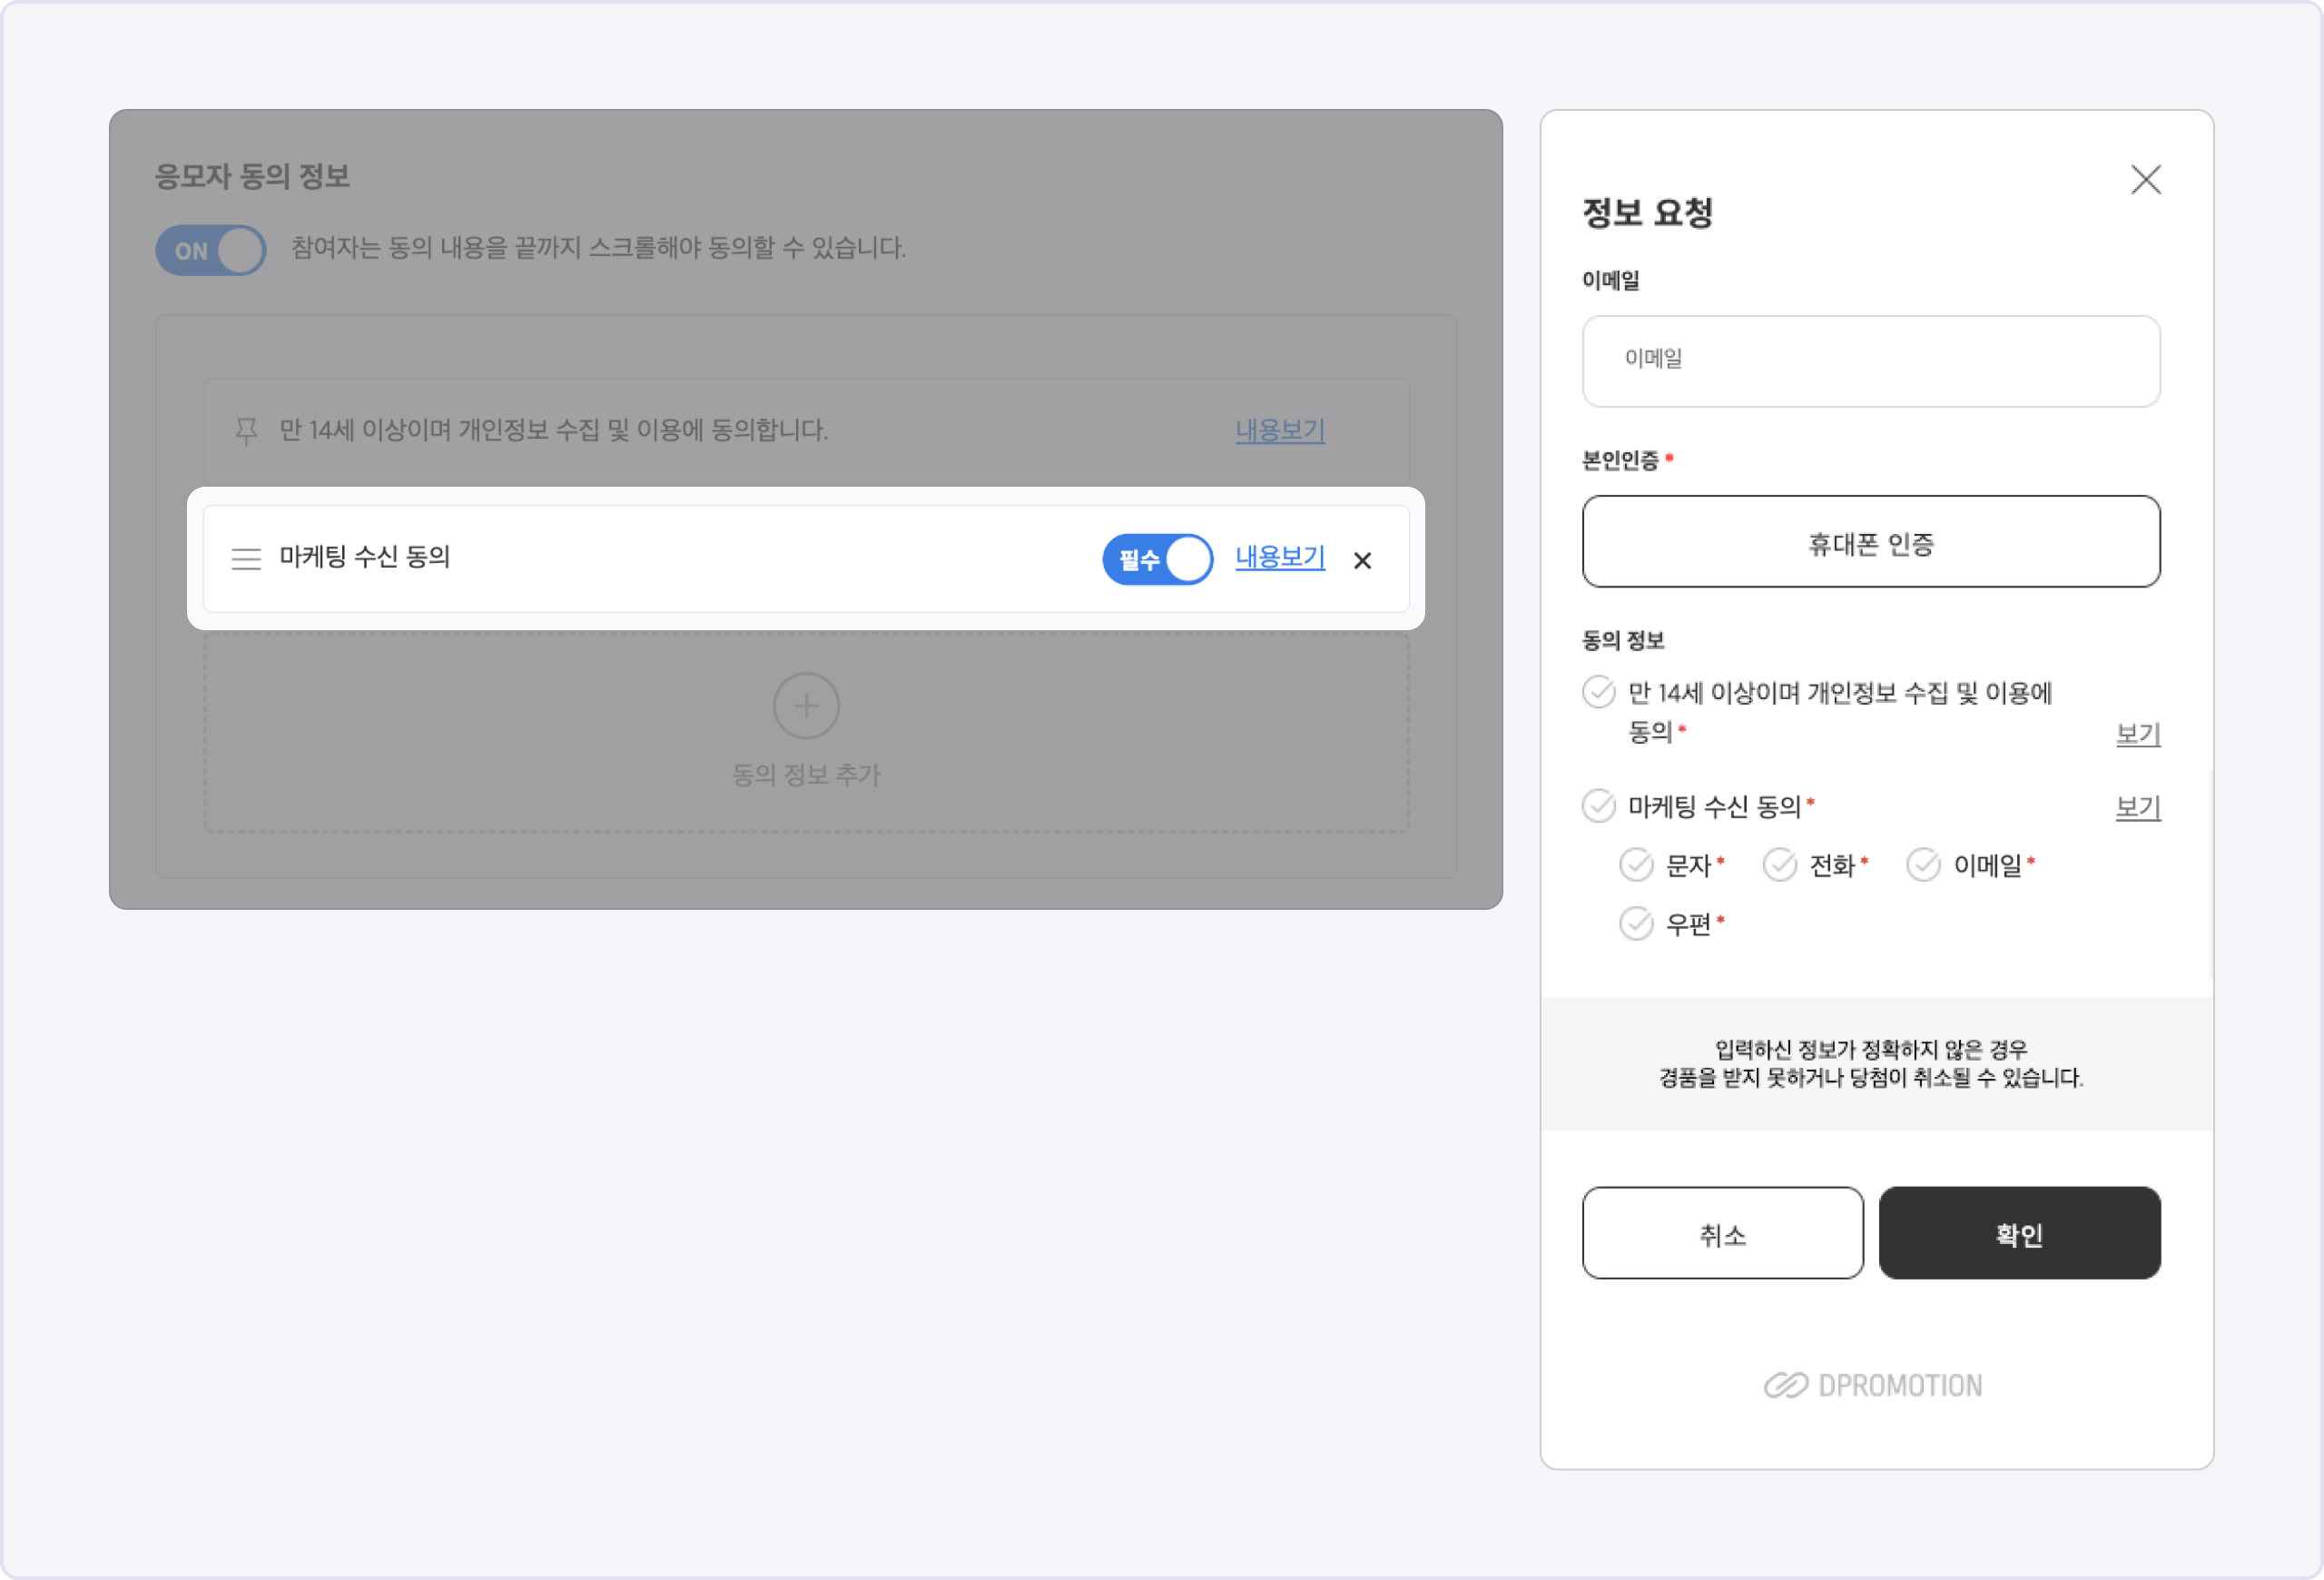Check the 만 14세 이상 consent checkbox
Image resolution: width=2324 pixels, height=1580 pixels.
1599,692
